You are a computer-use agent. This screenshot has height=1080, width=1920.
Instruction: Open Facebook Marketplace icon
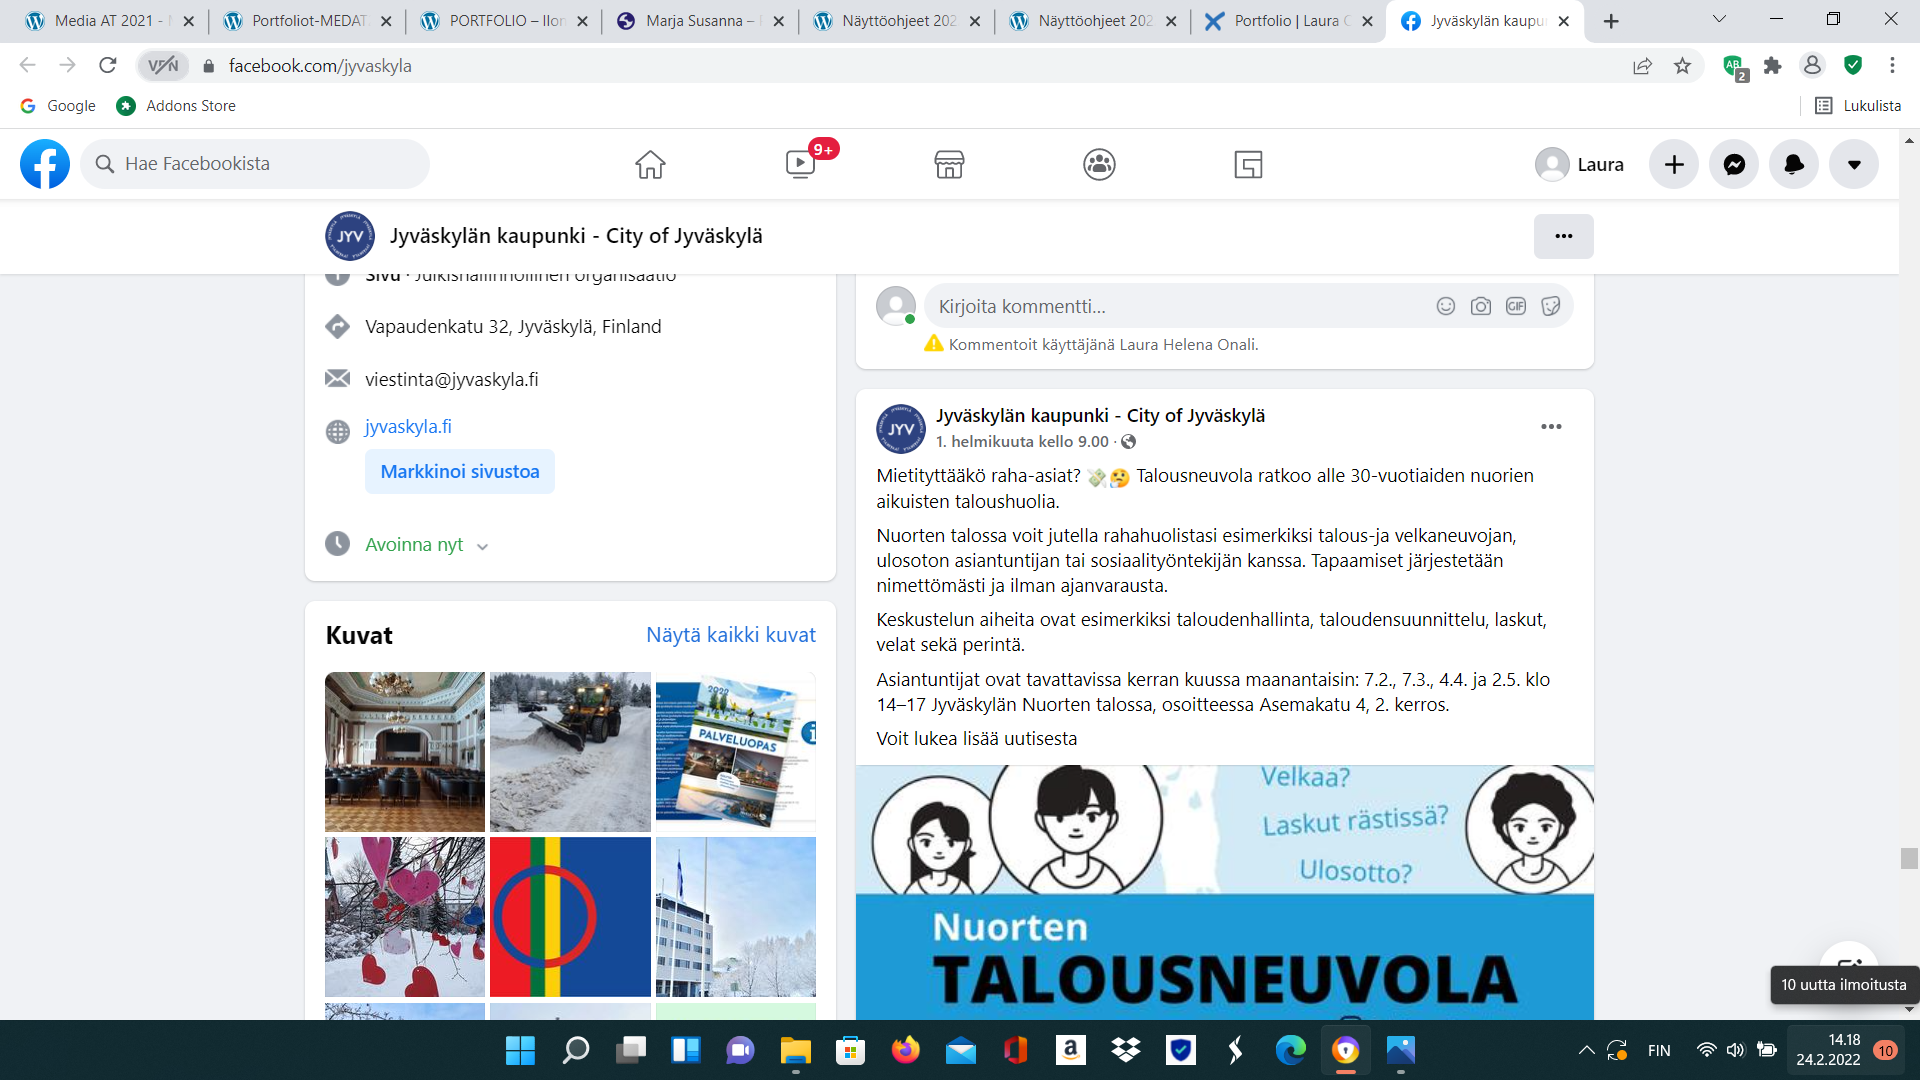pyautogui.click(x=949, y=164)
